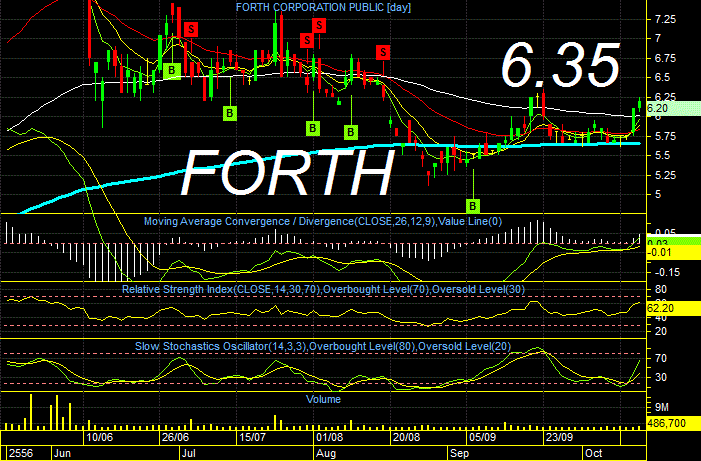
Task: Click the 5 price axis label
Action: click(658, 195)
